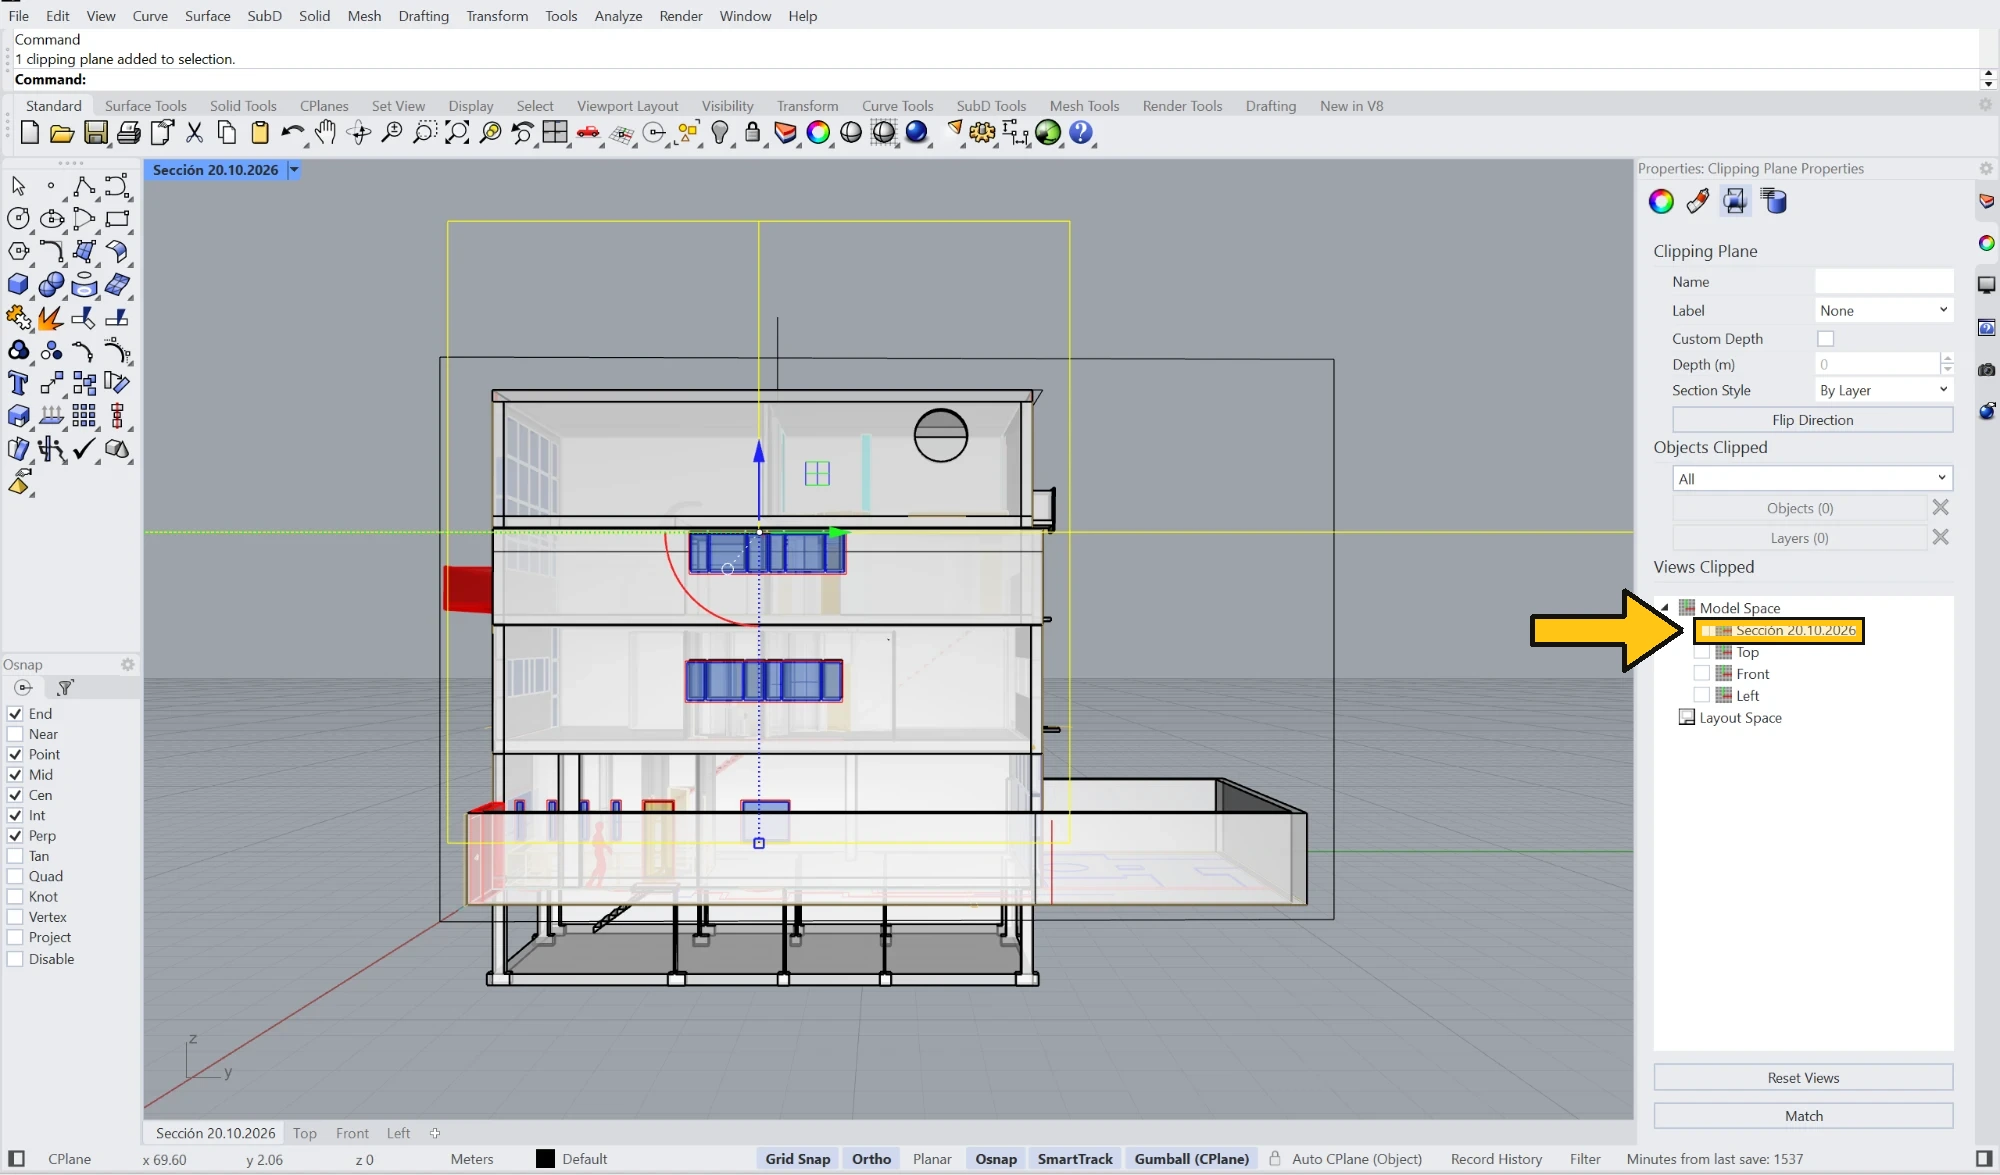Viewport: 2000px width, 1175px height.
Task: Open the Transform menu
Action: pyautogui.click(x=497, y=16)
